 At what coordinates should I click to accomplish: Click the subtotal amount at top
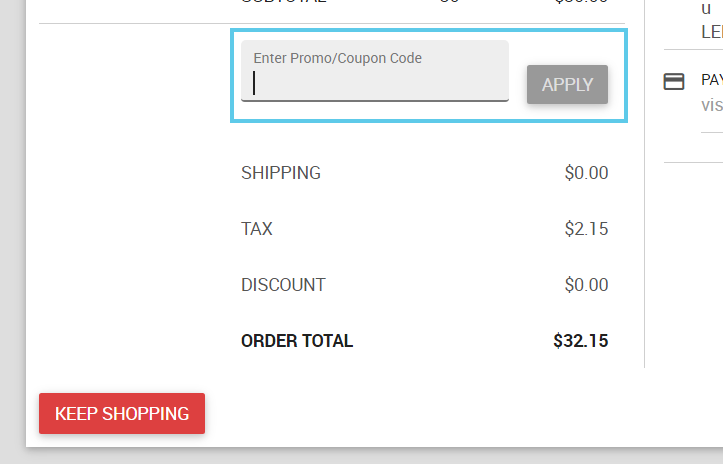click(581, 2)
